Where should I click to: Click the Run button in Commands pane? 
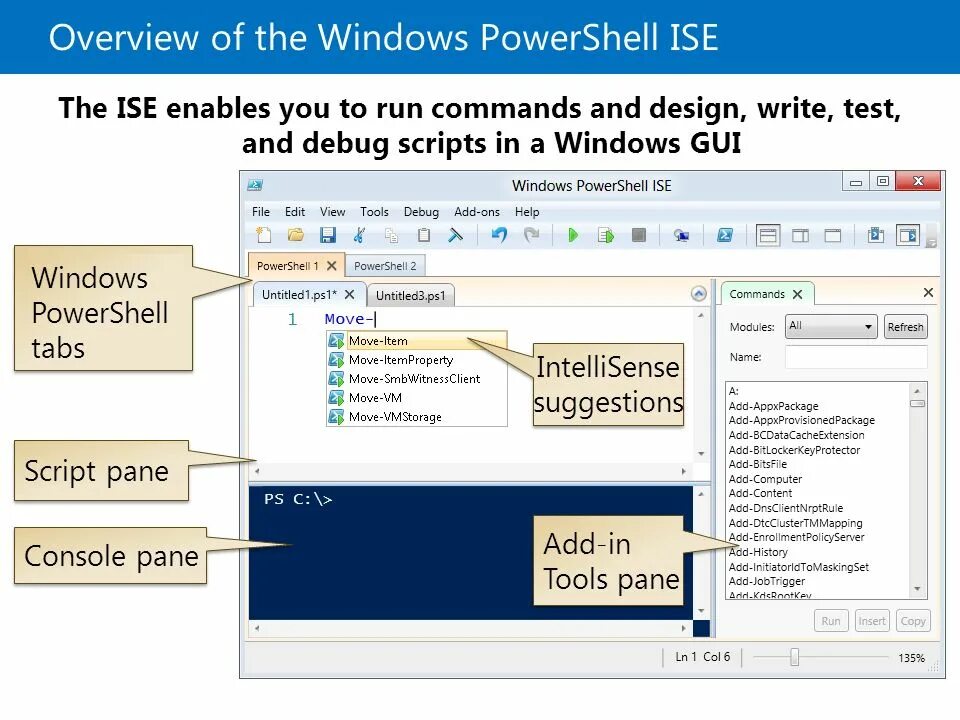[x=831, y=621]
